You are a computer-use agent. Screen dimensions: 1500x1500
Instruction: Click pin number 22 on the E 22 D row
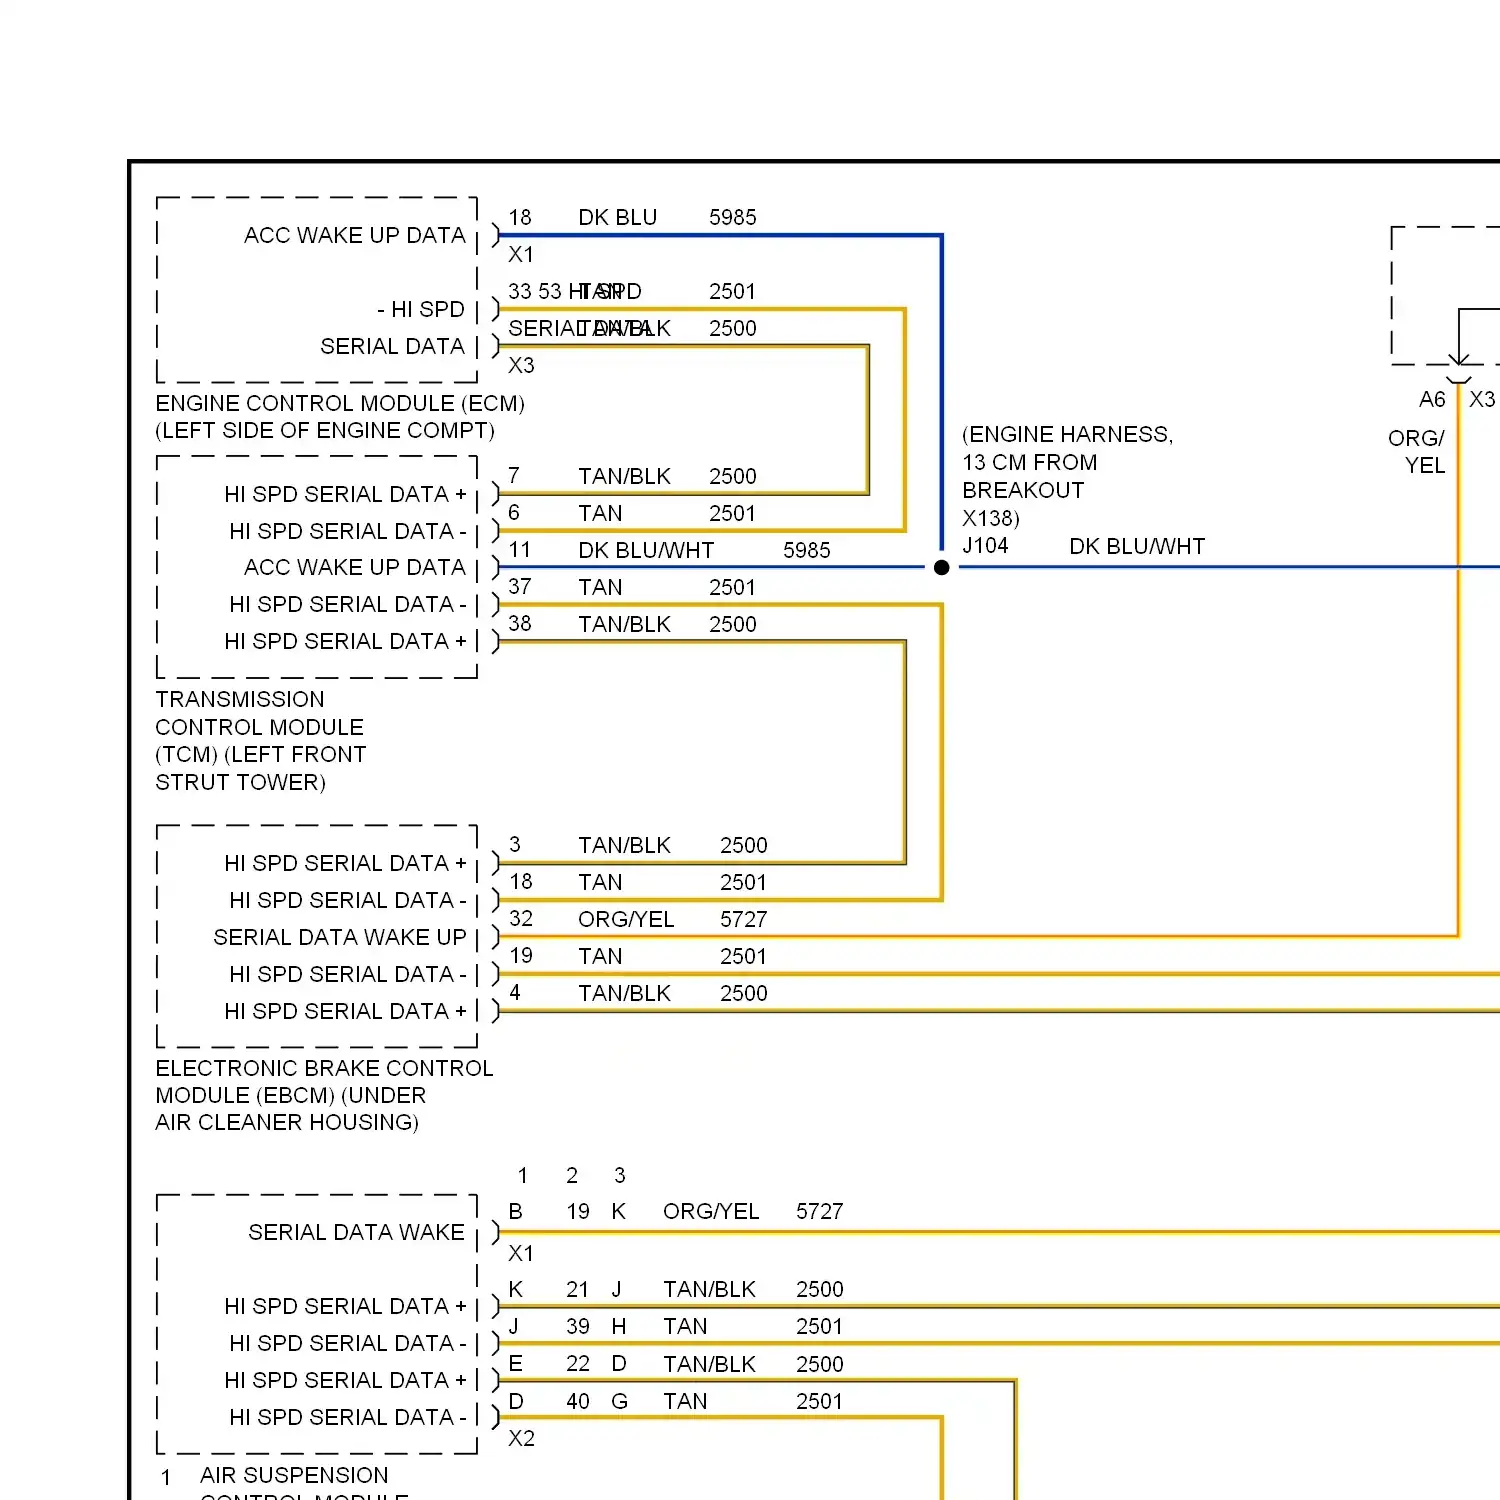(578, 1364)
